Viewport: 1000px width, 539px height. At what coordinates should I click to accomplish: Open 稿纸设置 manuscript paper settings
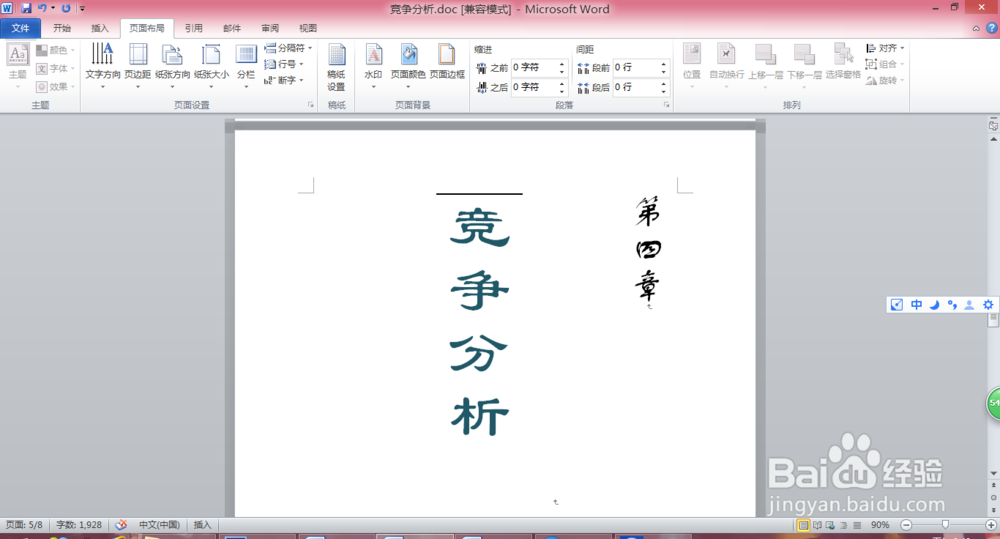[x=336, y=68]
